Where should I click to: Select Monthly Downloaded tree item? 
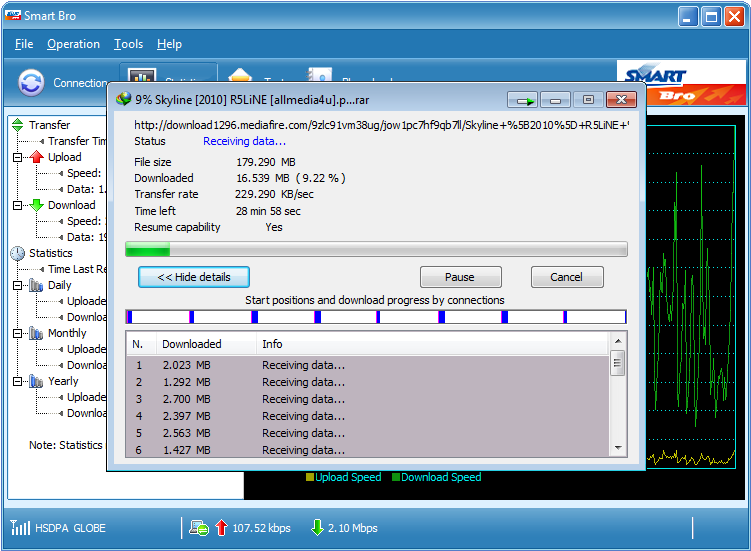[x=86, y=365]
